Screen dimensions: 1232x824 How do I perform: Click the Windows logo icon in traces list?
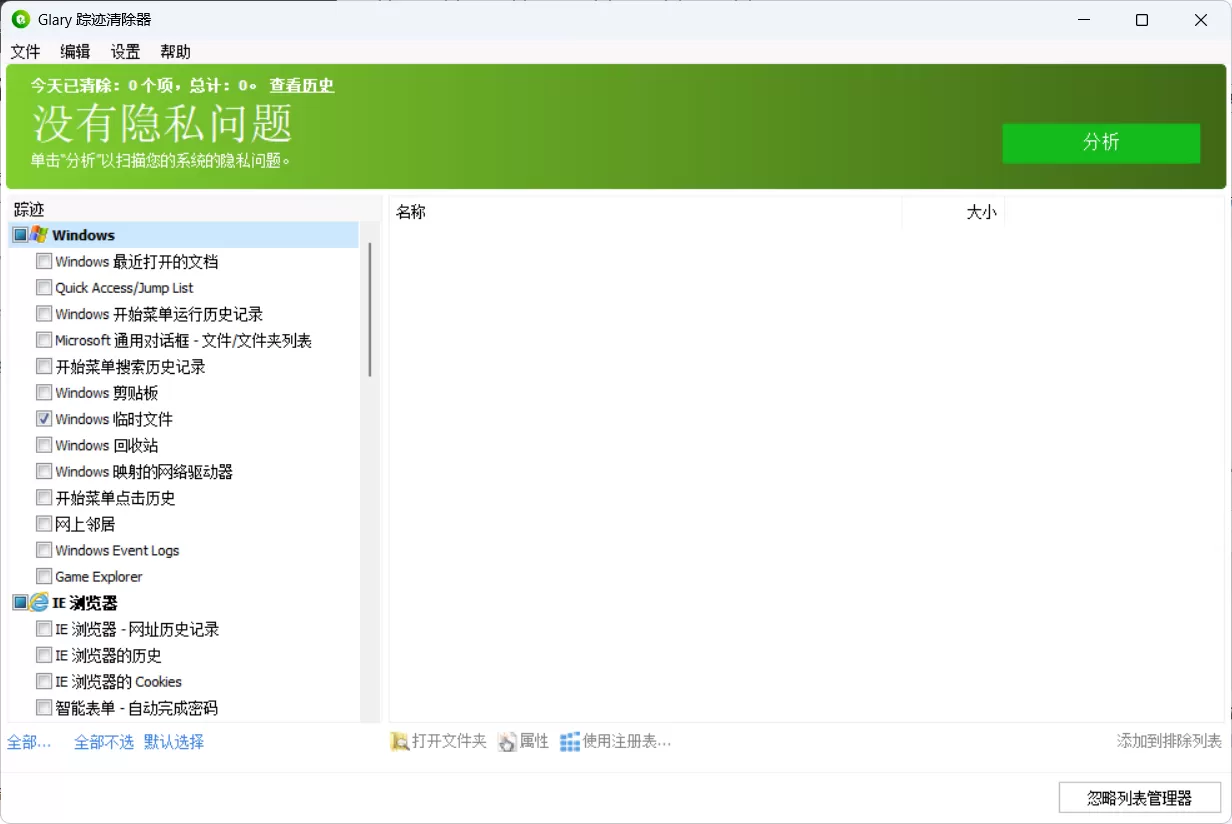[38, 234]
